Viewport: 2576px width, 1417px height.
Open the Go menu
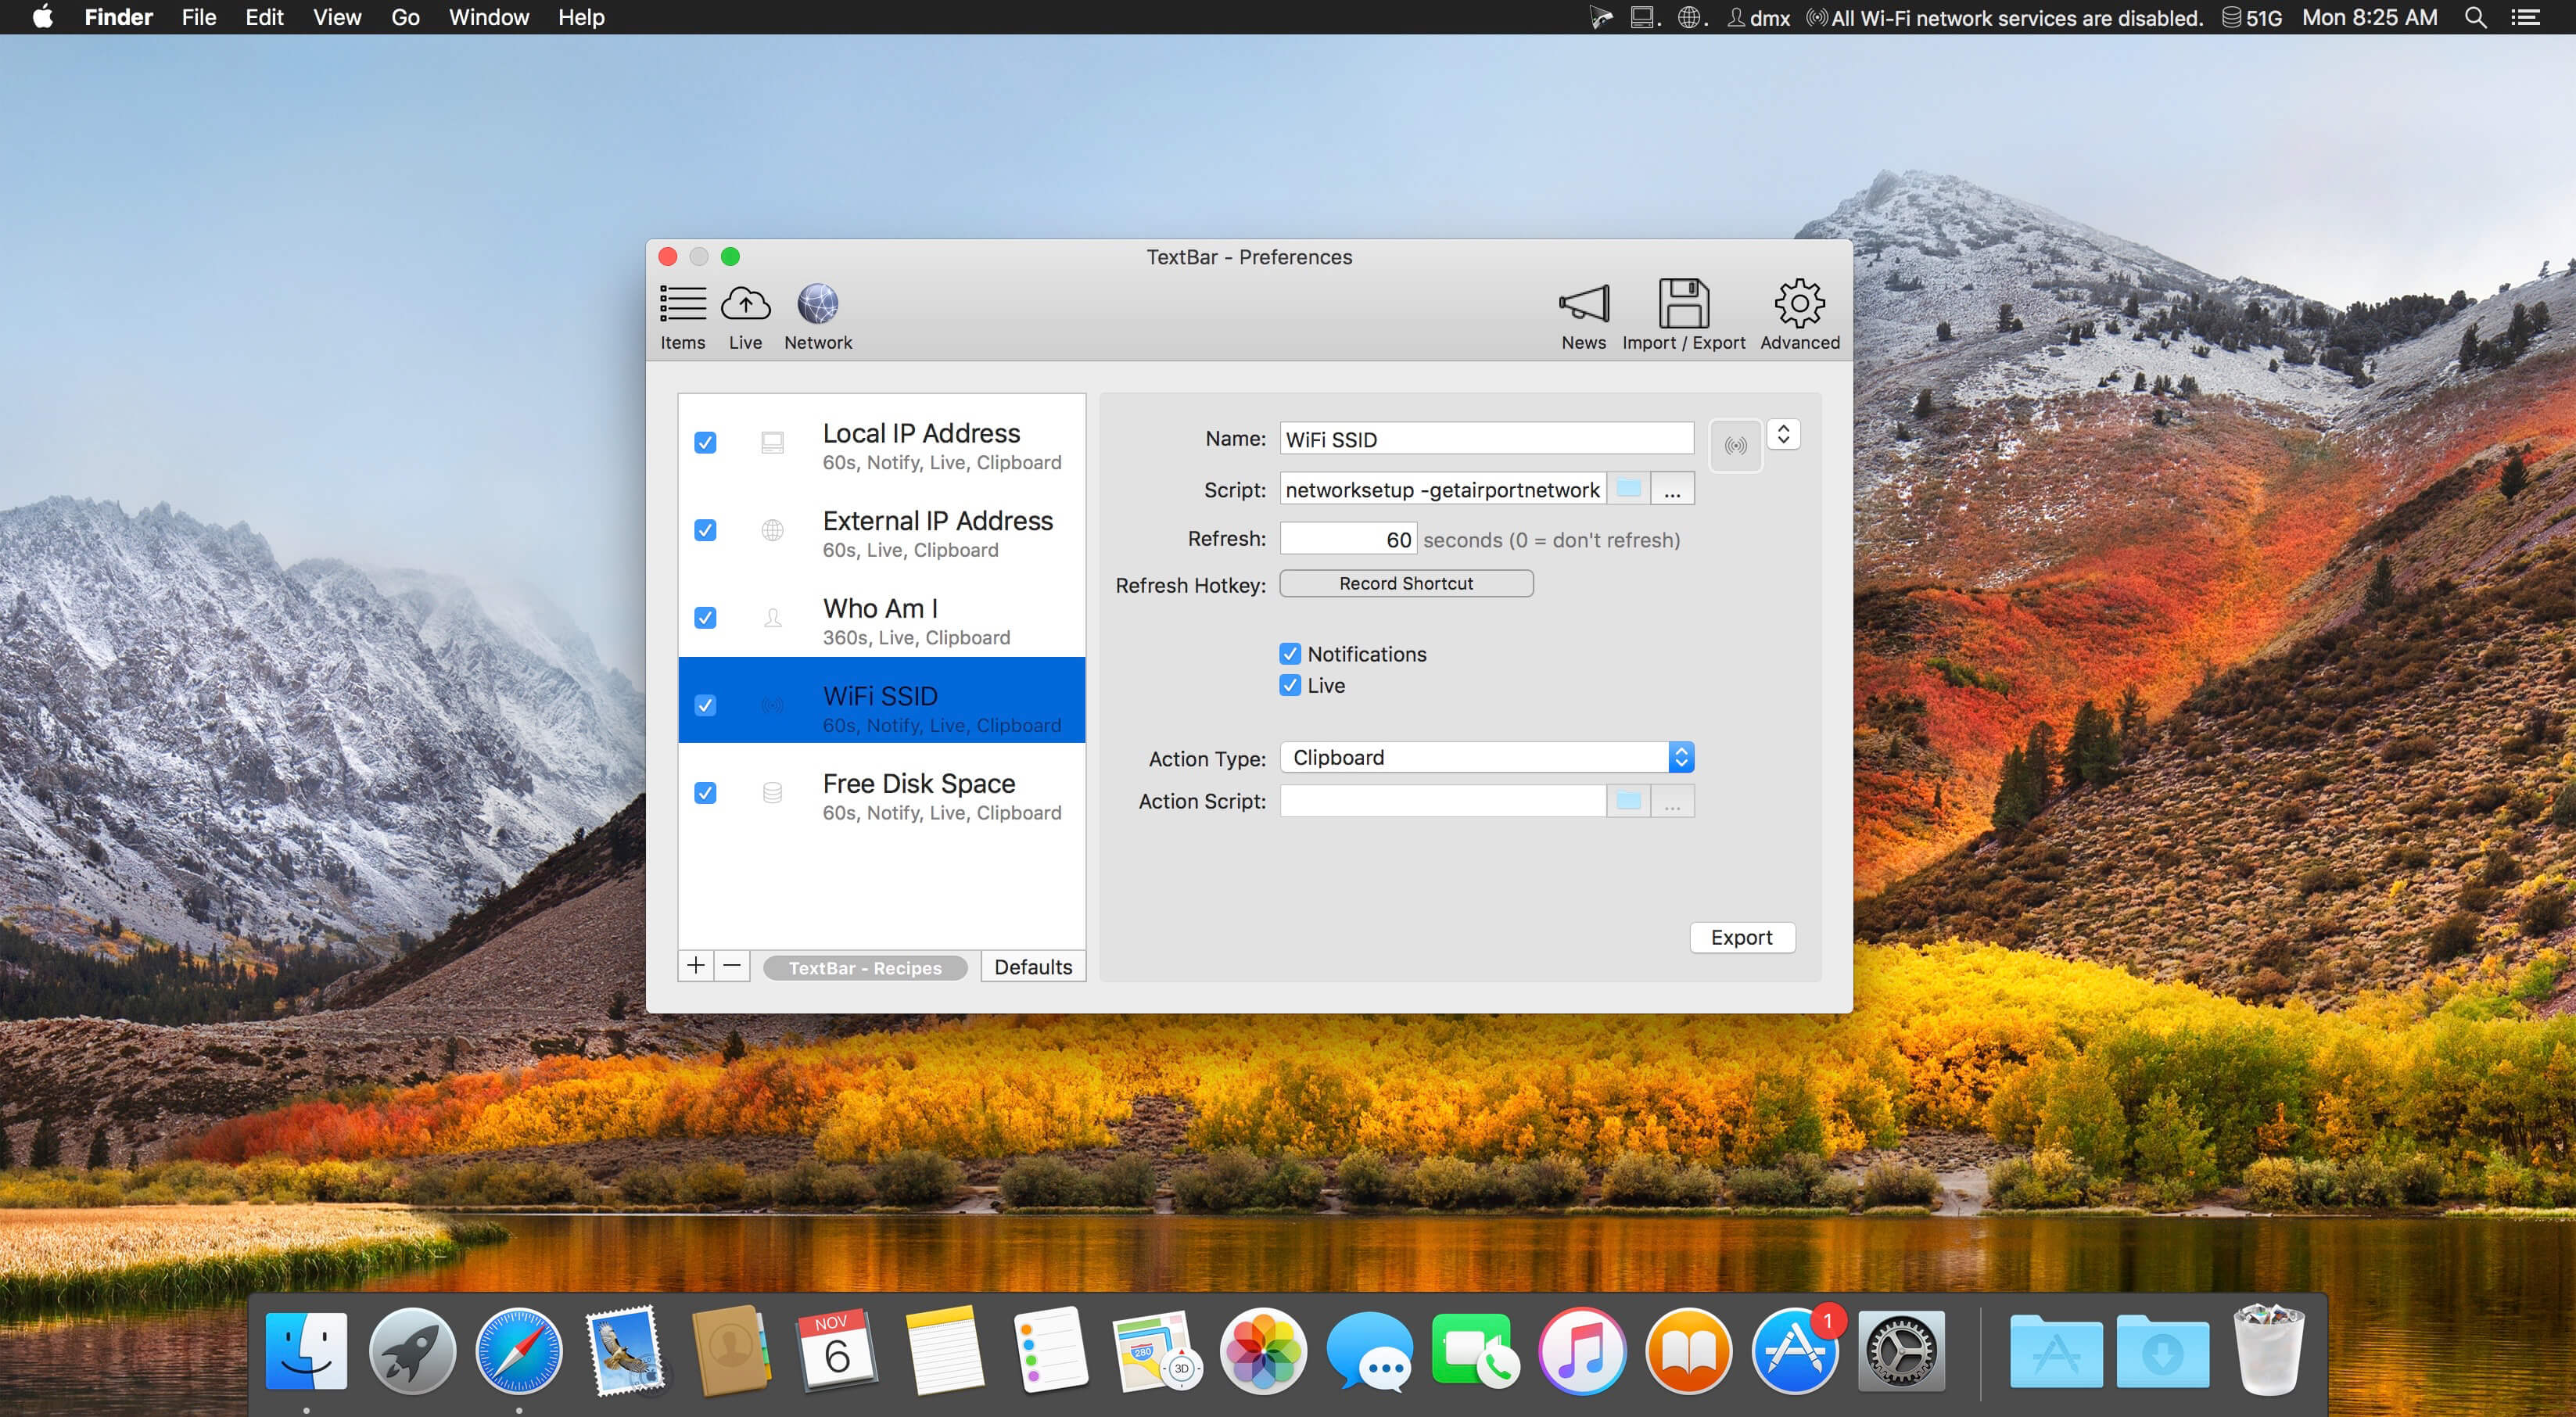pyautogui.click(x=405, y=17)
